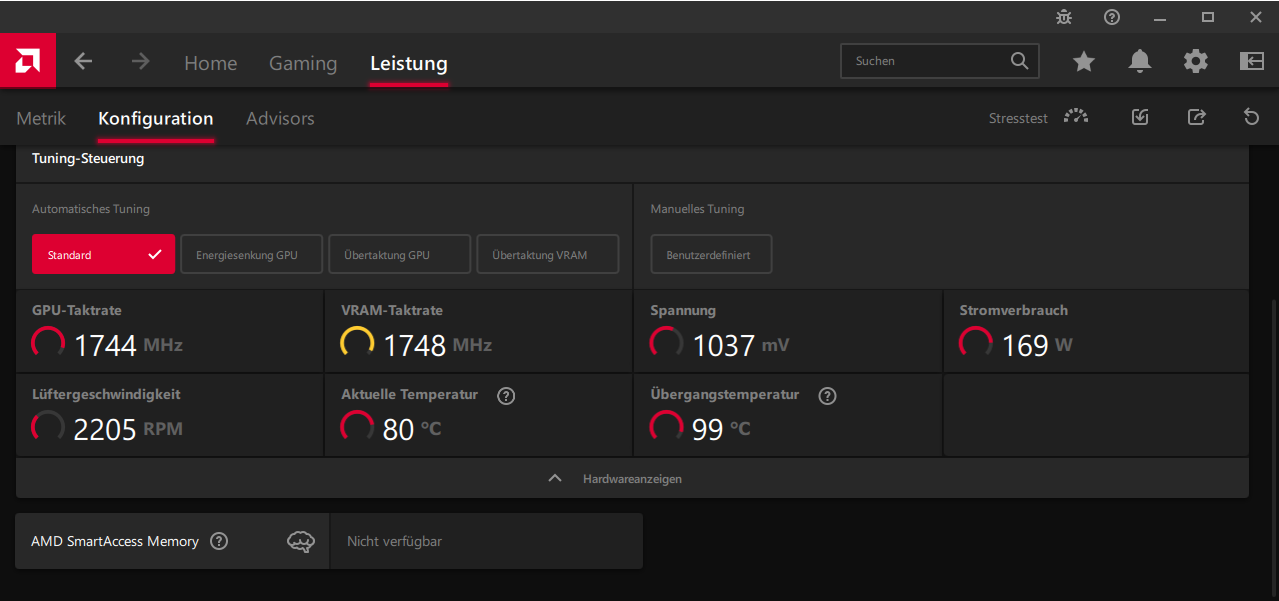The width and height of the screenshot is (1279, 601).
Task: Reset settings with the undo arrow icon
Action: (x=1251, y=117)
